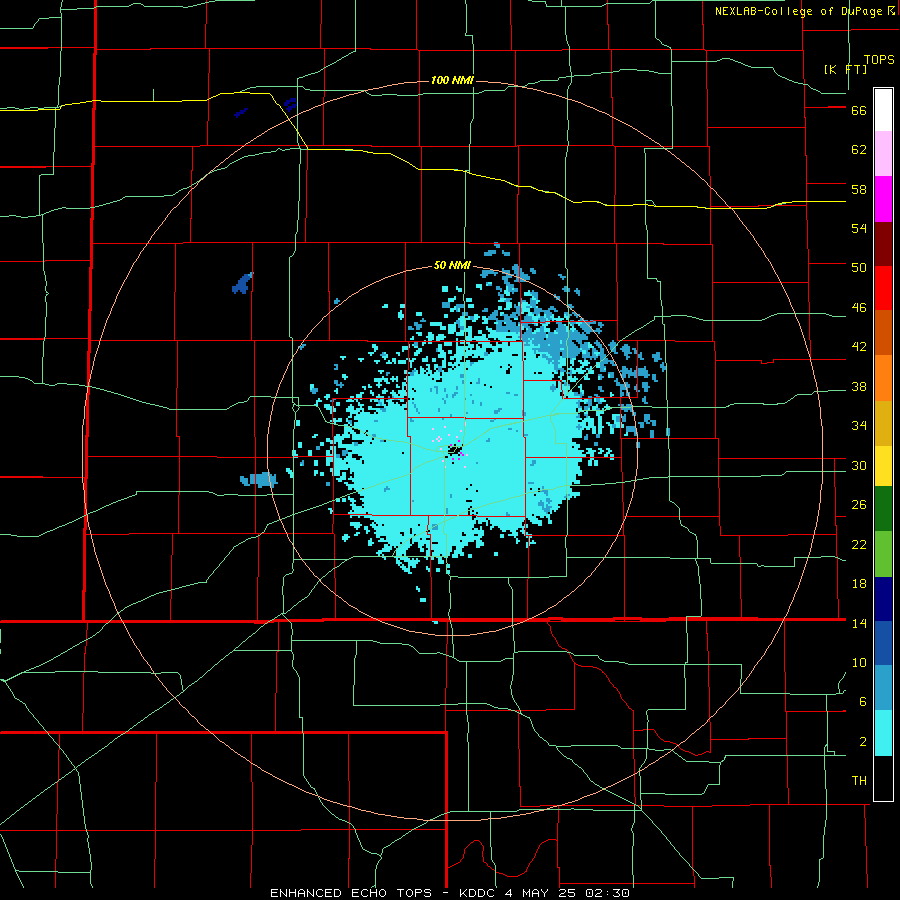900x900 pixels.
Task: Click the ENHANCED ECHO TOPS caption text
Action: pyautogui.click(x=351, y=893)
